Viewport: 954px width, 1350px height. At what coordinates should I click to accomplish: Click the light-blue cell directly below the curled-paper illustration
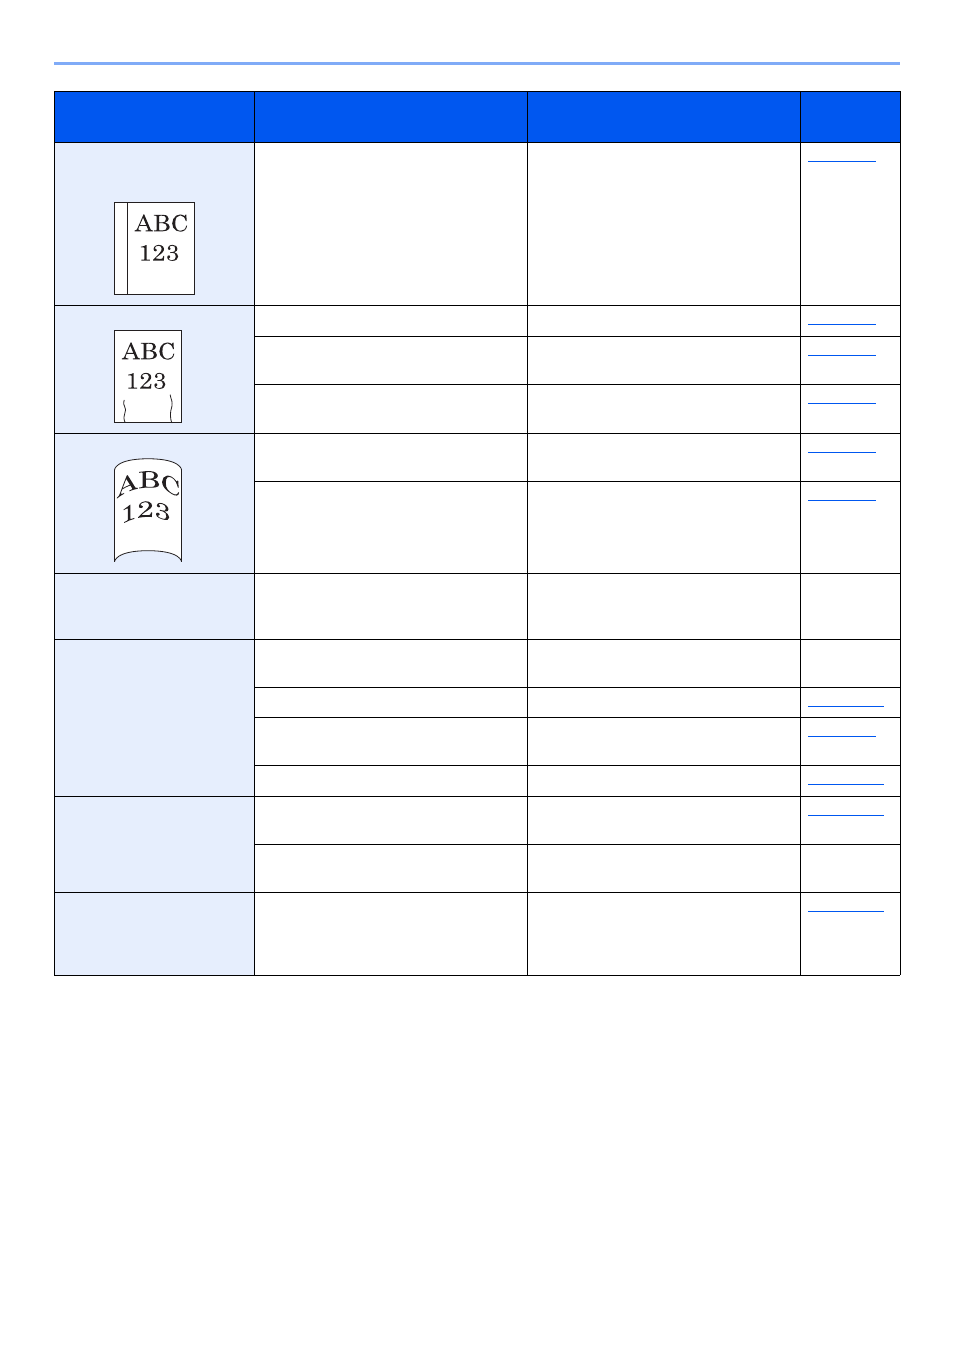click(x=154, y=606)
